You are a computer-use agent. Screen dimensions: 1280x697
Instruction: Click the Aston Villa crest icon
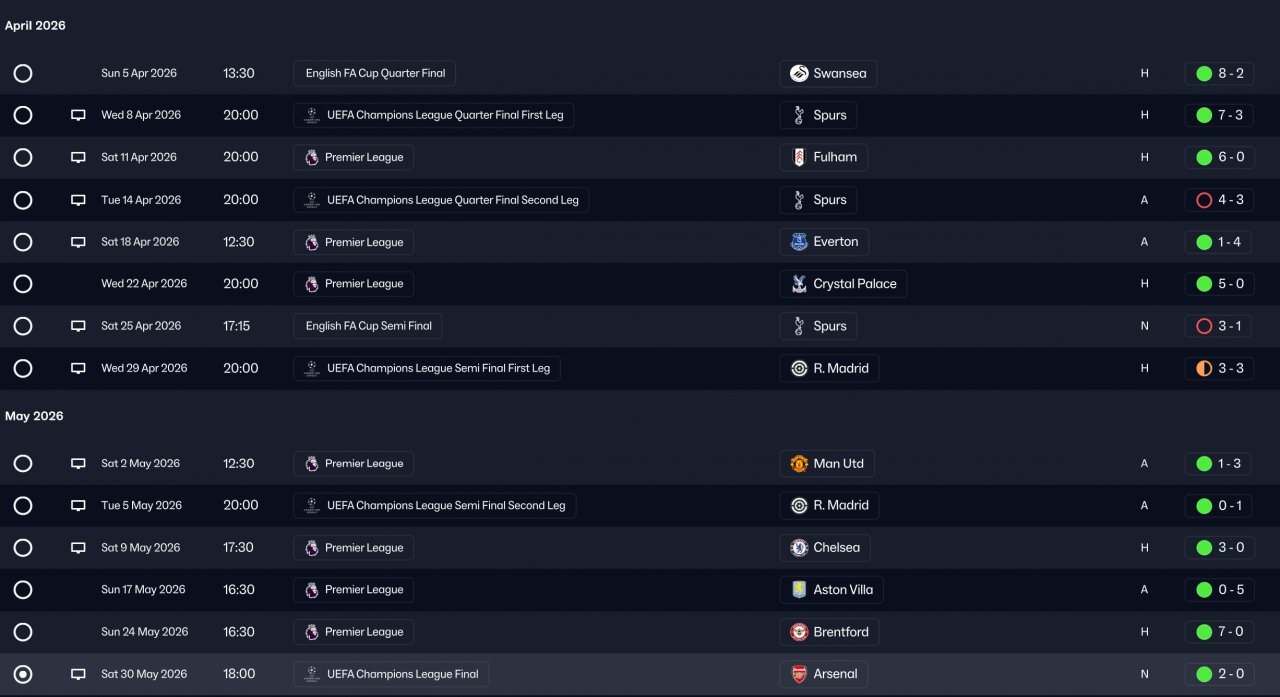pos(799,590)
